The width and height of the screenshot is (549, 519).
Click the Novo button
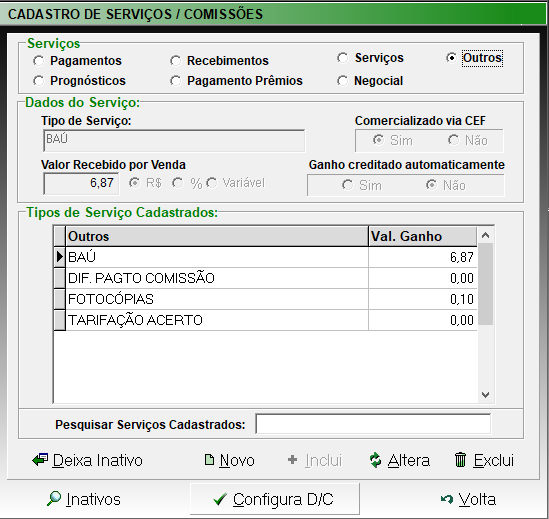[229, 460]
